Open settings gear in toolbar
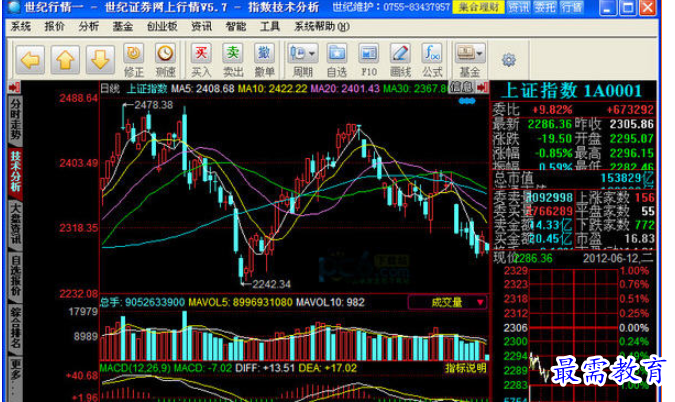675x402 pixels. (x=509, y=60)
